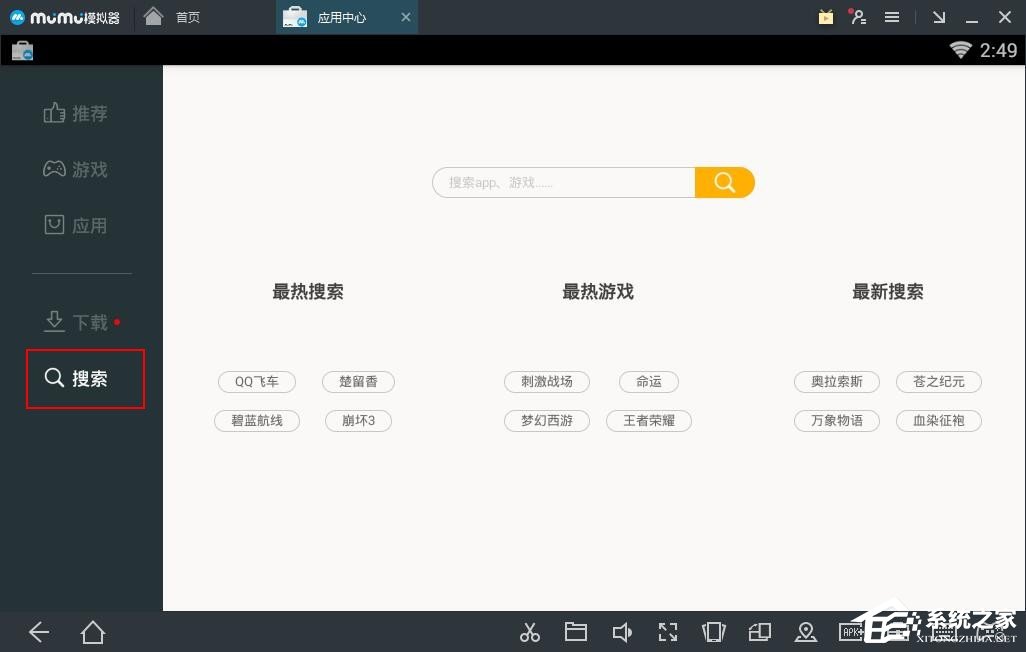1026x652 pixels.
Task: Open the MuMu video icon in title bar
Action: click(826, 17)
